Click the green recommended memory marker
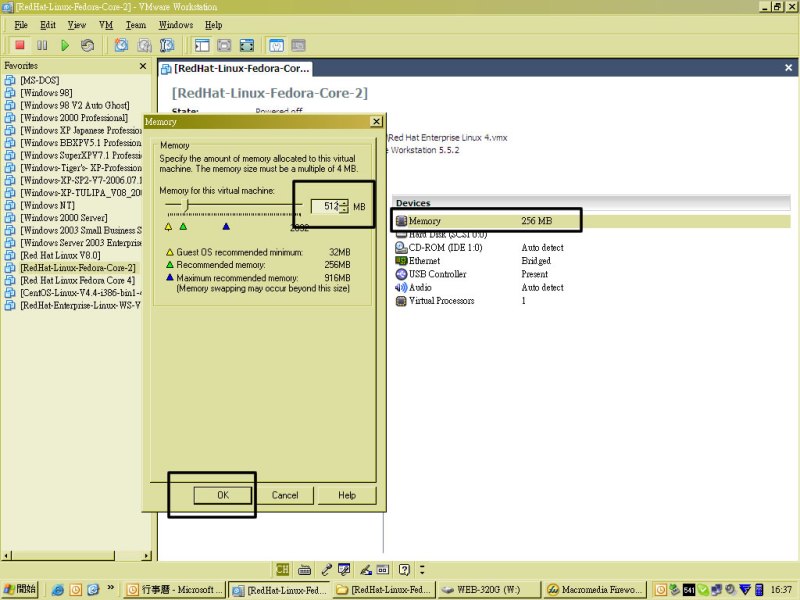 coord(183,227)
